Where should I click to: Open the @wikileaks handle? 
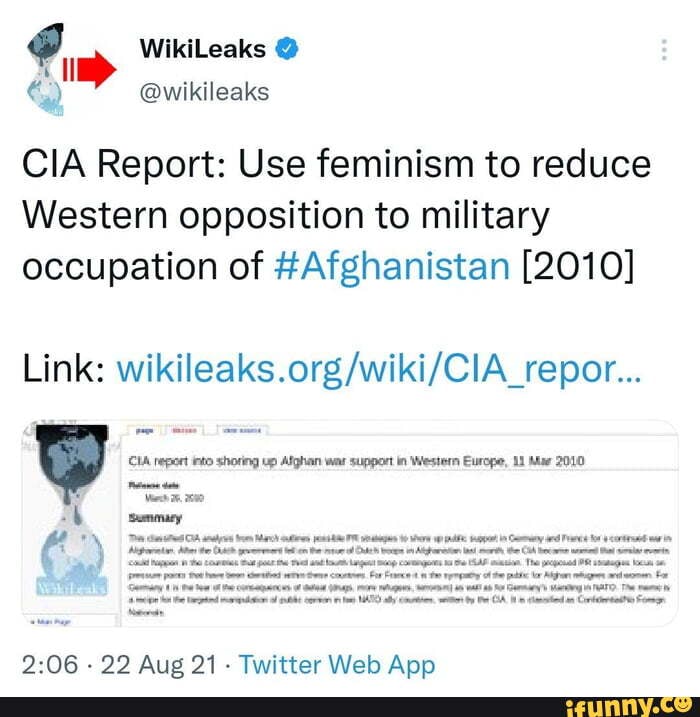pyautogui.click(x=204, y=92)
